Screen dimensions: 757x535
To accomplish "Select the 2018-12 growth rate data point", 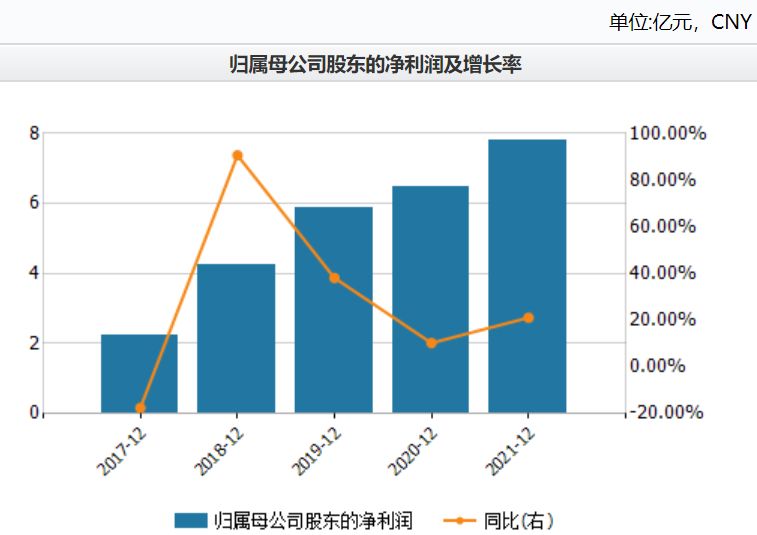I will 237,155.
